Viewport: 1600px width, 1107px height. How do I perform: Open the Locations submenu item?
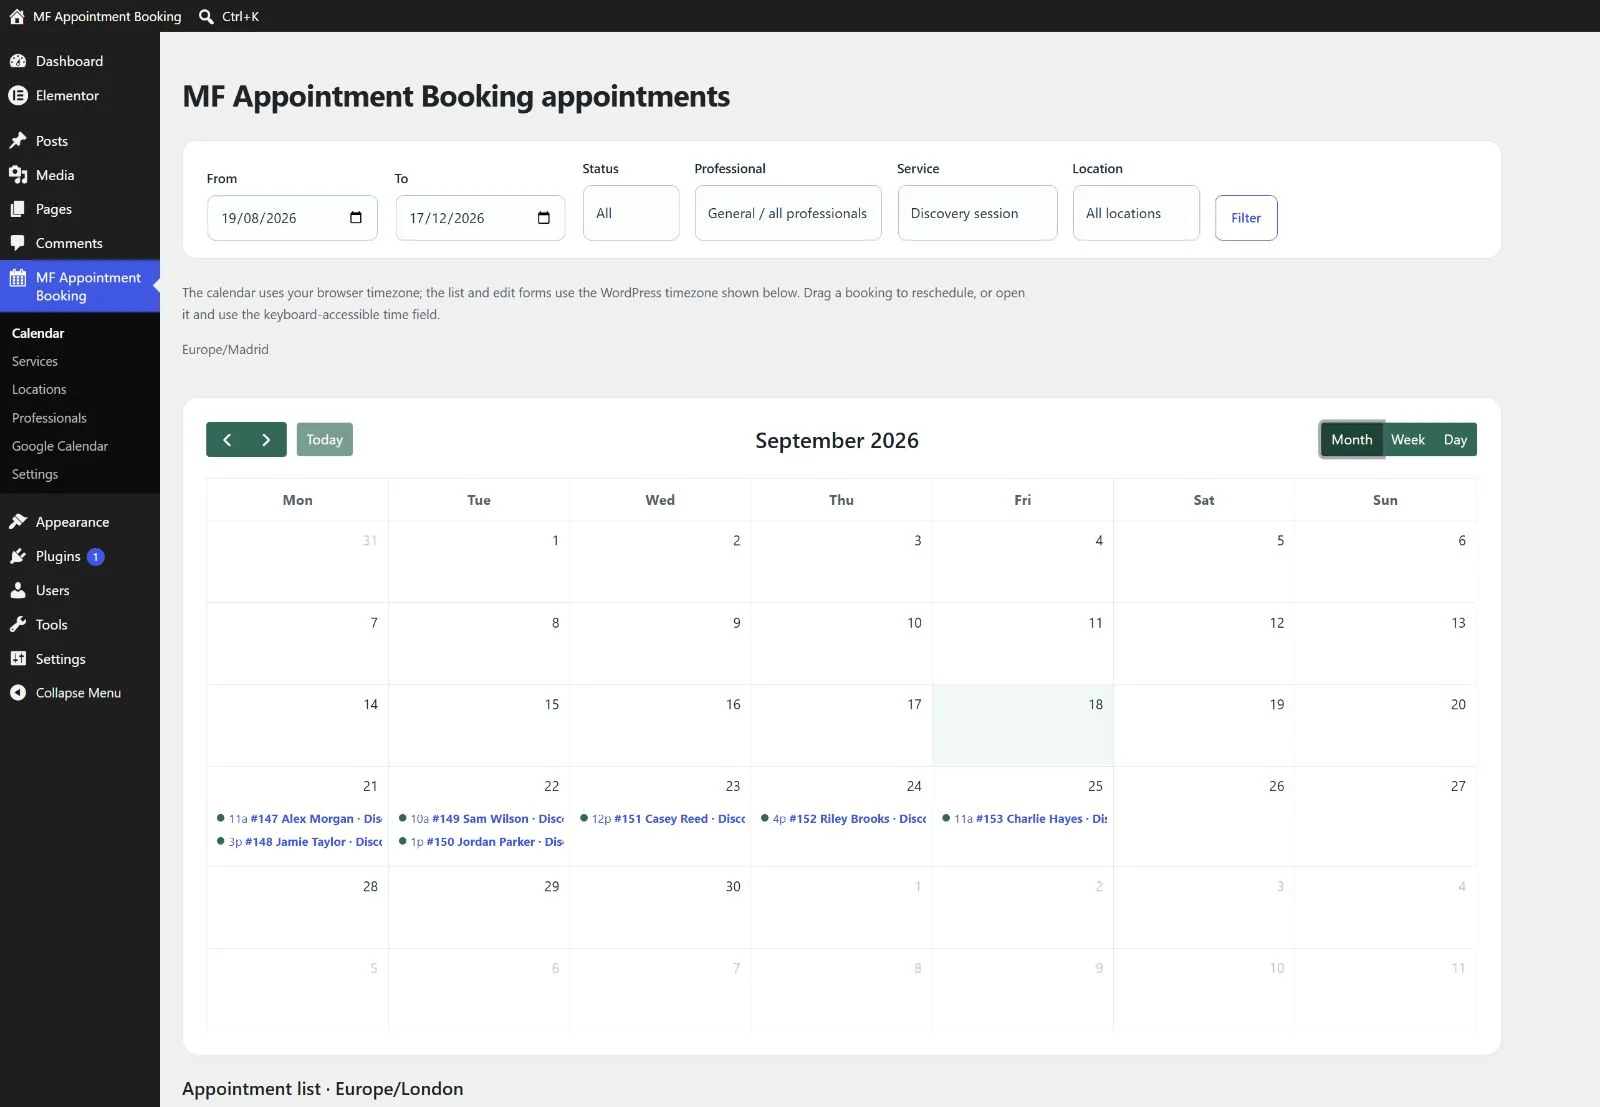(39, 389)
